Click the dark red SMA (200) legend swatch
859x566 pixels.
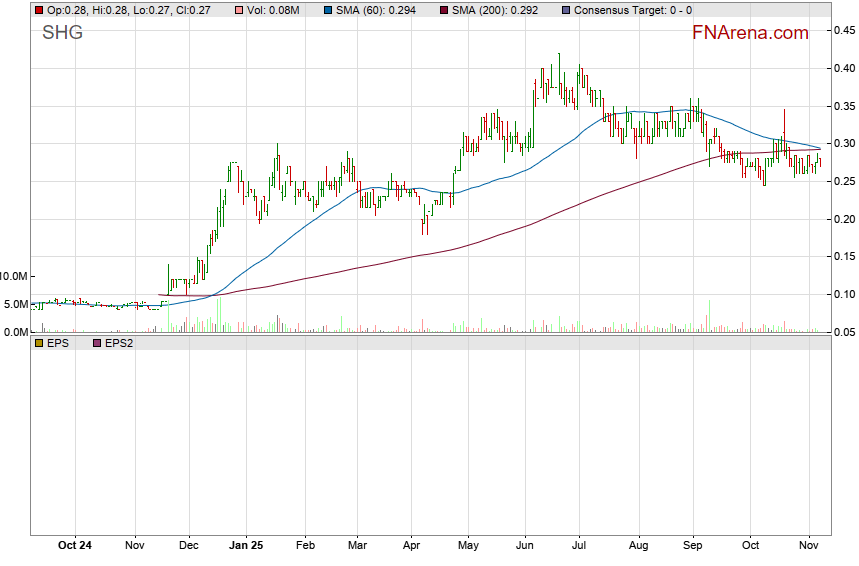(x=445, y=9)
